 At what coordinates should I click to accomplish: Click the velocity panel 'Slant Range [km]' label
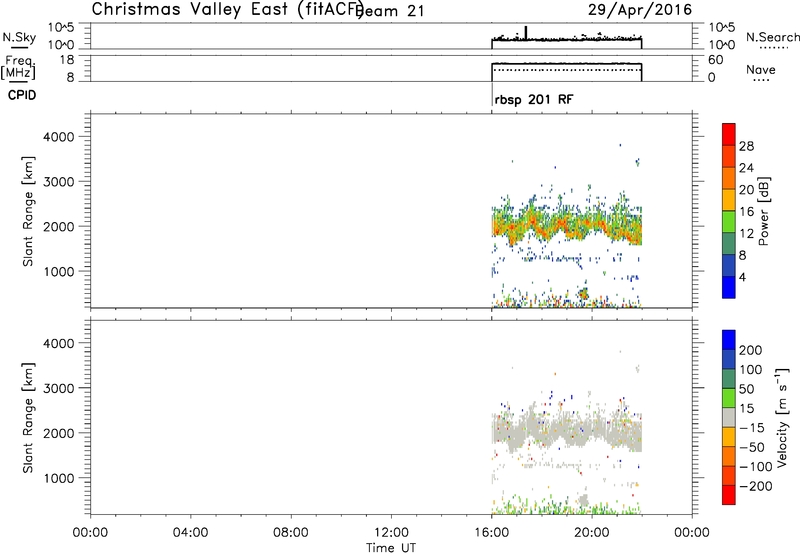(28, 417)
